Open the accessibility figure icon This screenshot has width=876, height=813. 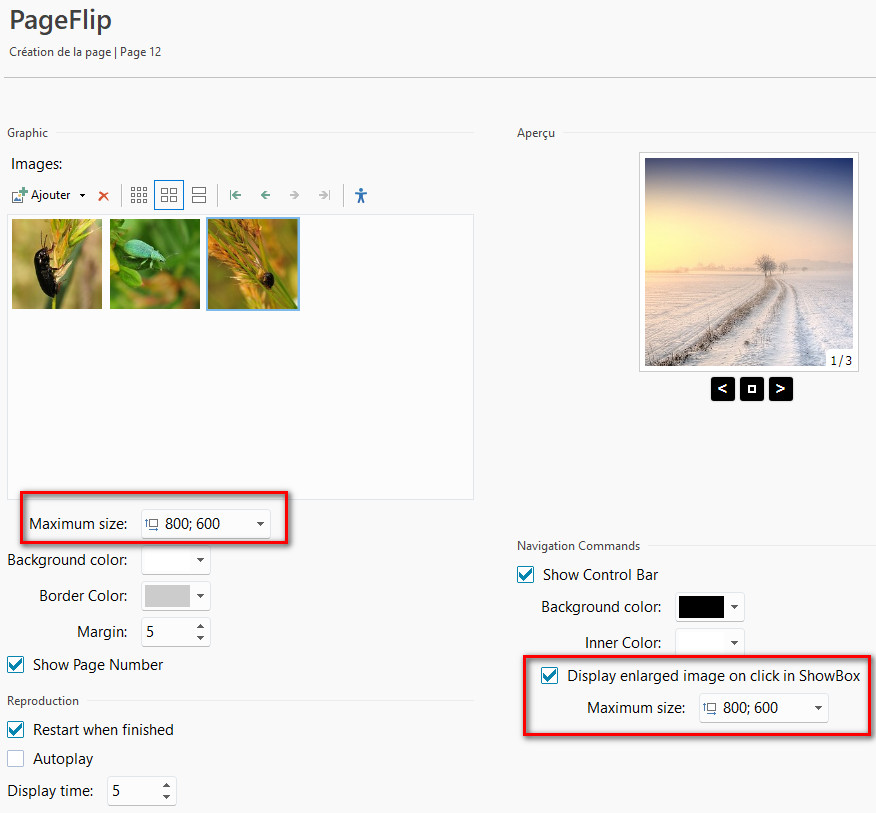[x=361, y=195]
